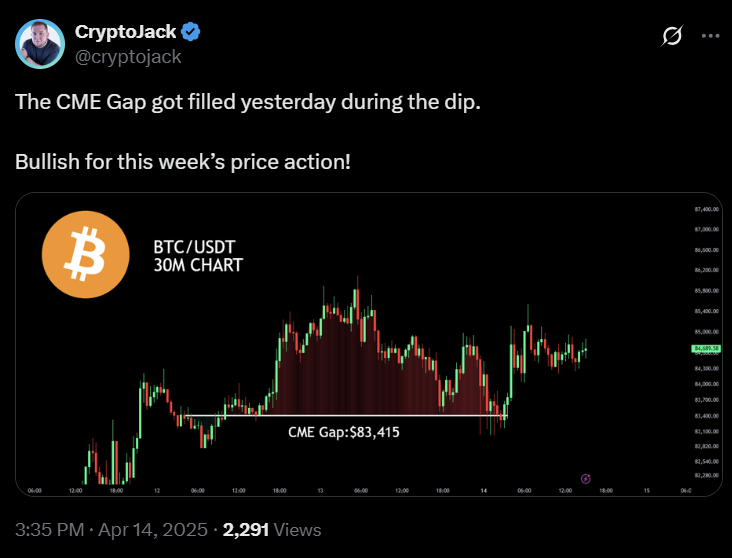Click the white CME gap horizontal line
732x558 pixels.
pos(340,415)
